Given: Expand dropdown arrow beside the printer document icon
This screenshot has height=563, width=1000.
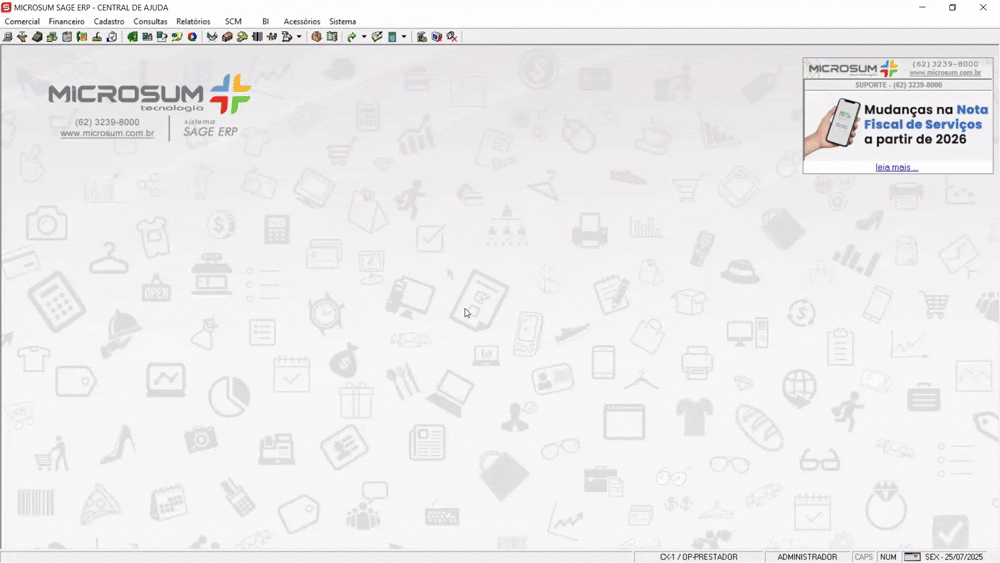Looking at the screenshot, I should pyautogui.click(x=299, y=37).
